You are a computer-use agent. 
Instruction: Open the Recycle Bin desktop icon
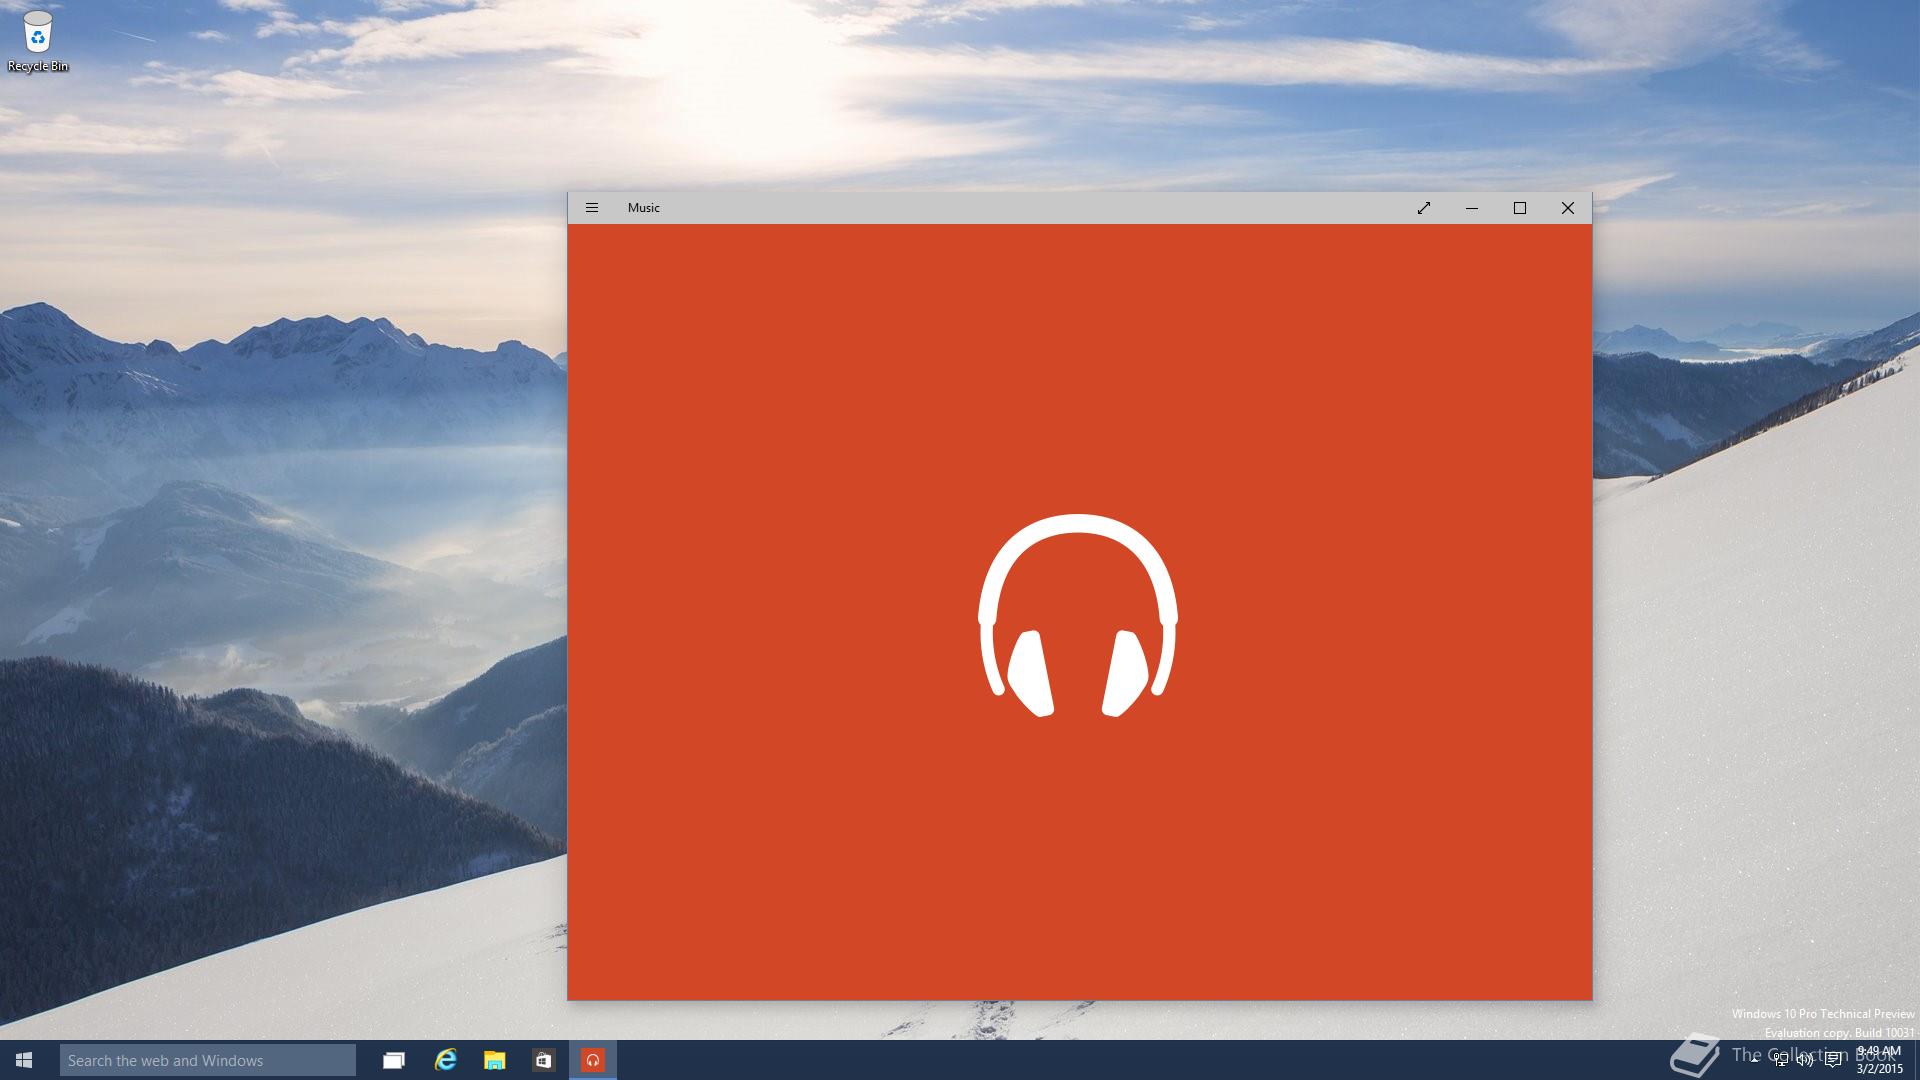38,42
